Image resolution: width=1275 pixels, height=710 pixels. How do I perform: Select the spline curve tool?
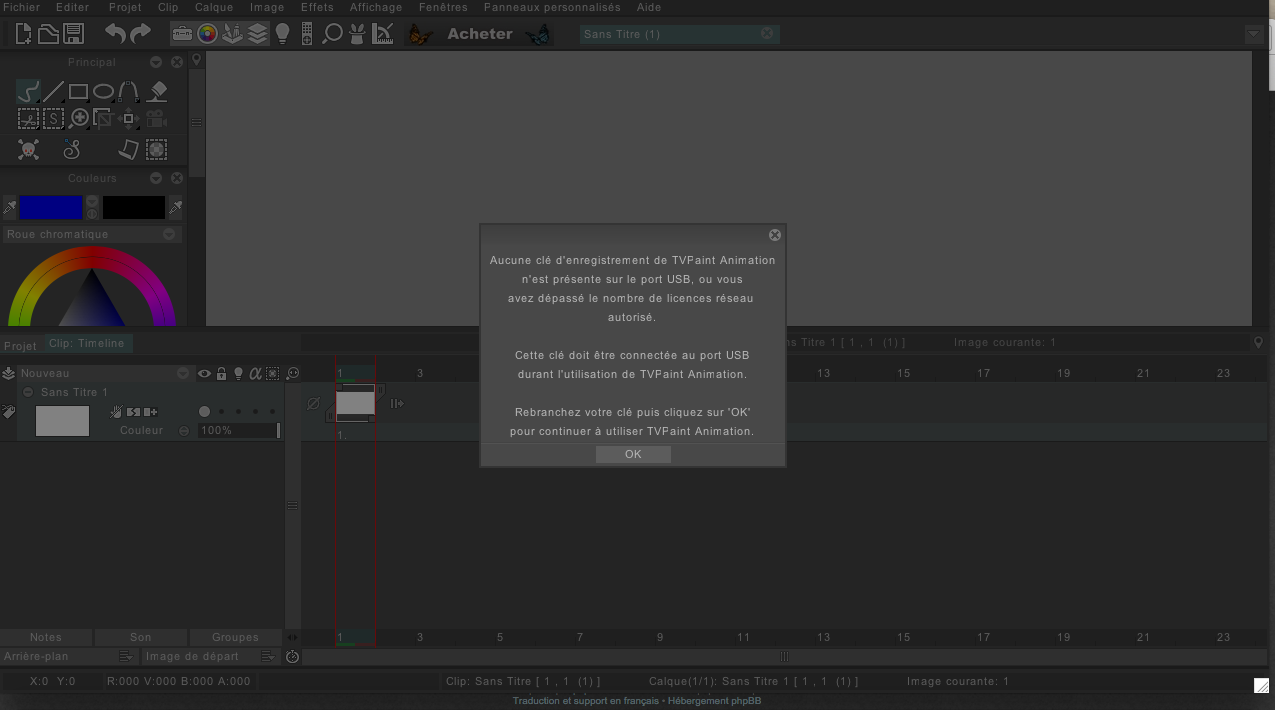(129, 92)
